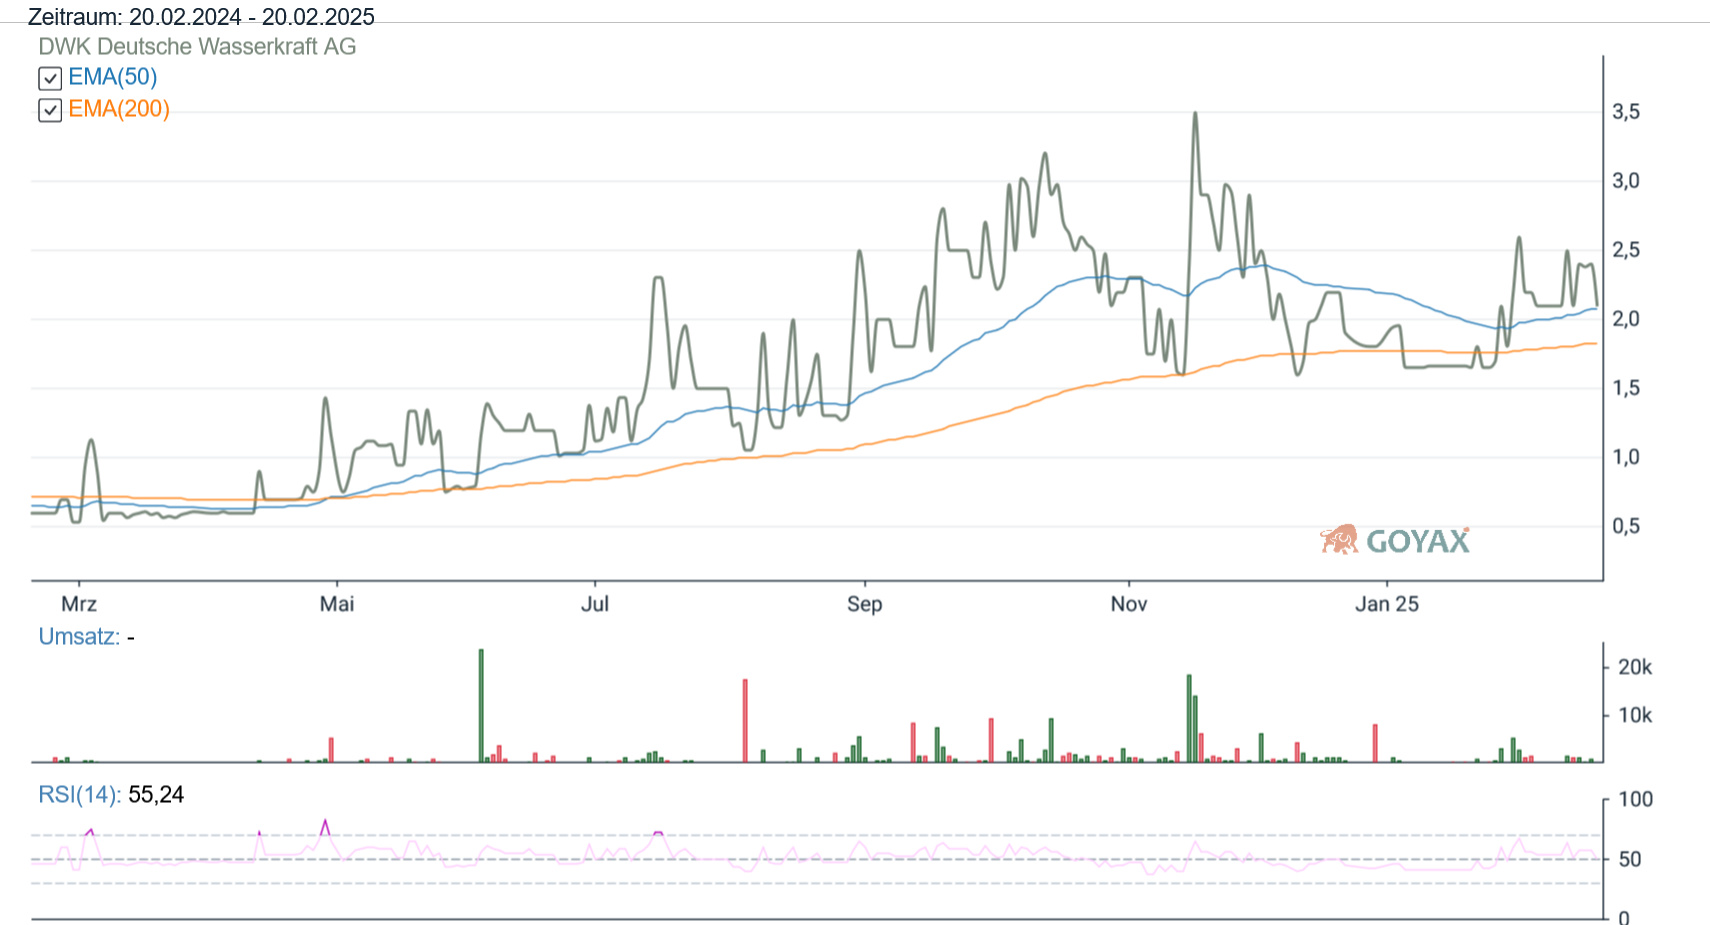Click the 2,0 price axis label
The image size is (1710, 925).
(x=1626, y=319)
